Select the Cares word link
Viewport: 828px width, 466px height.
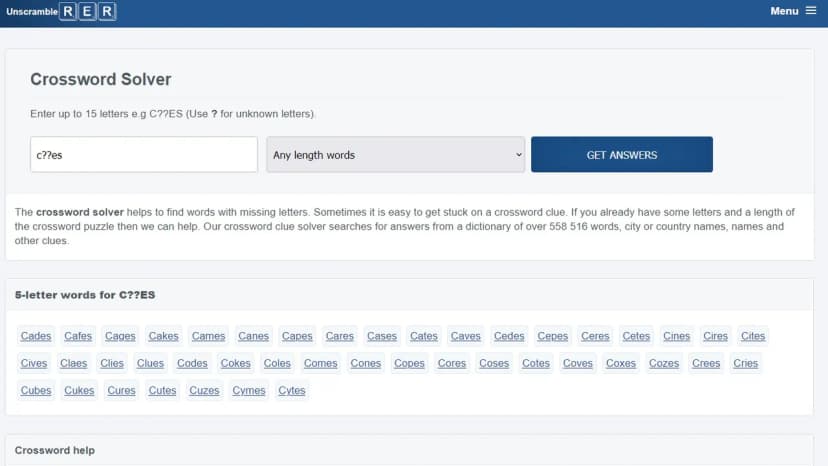click(340, 336)
